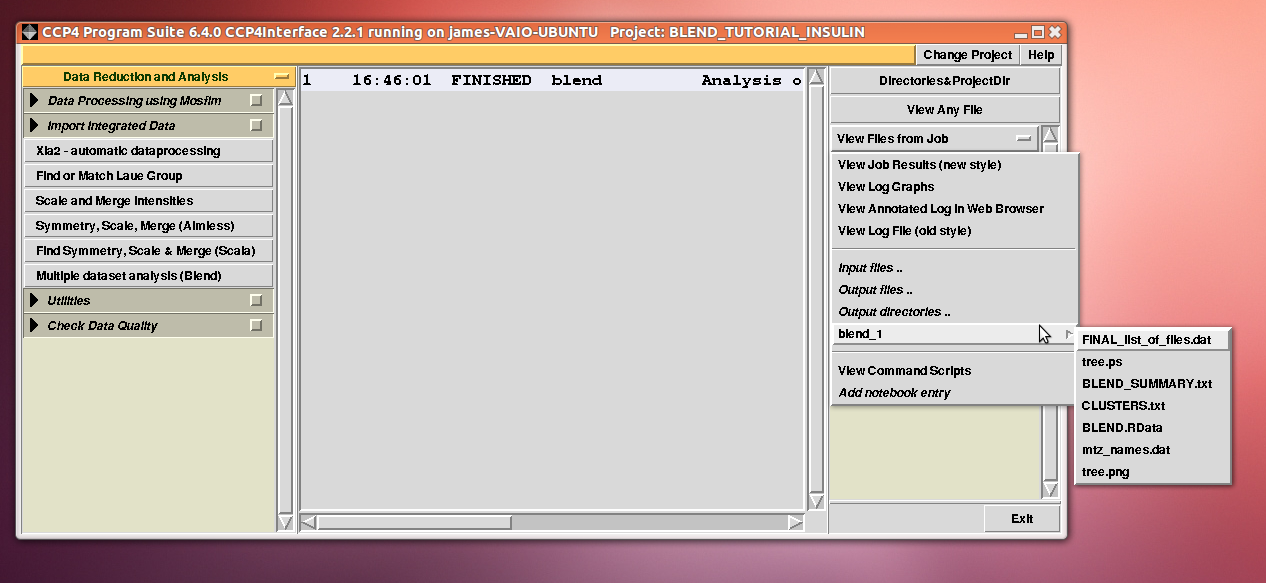Screen dimensions: 1266x583
Task: Toggle square box beside Import Integrated Data
Action: point(256,126)
